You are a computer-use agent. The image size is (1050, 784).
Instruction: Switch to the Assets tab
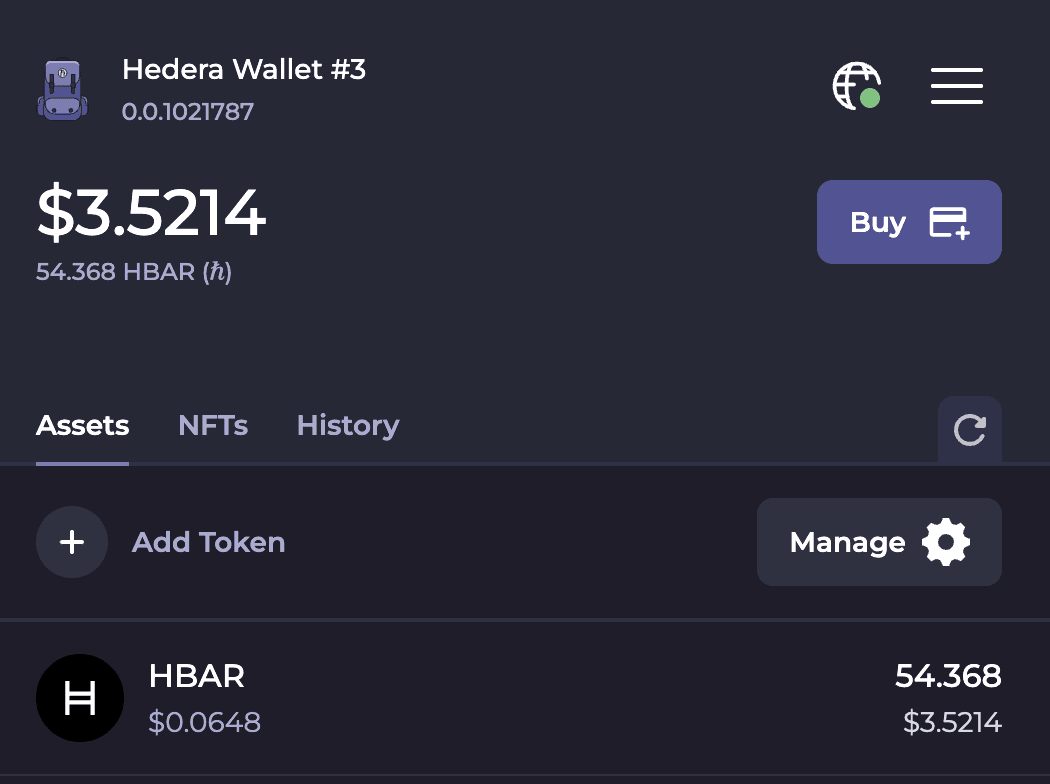[82, 426]
